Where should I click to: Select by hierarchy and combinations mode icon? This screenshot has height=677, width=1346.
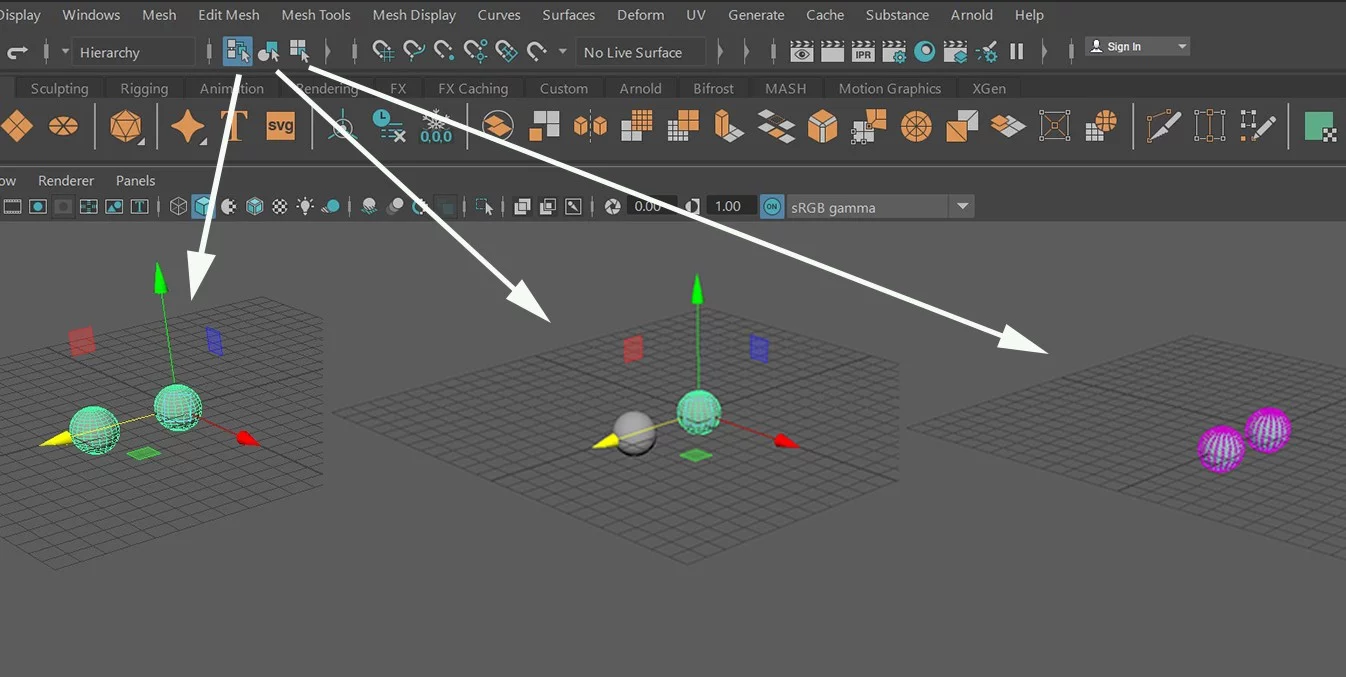237,51
